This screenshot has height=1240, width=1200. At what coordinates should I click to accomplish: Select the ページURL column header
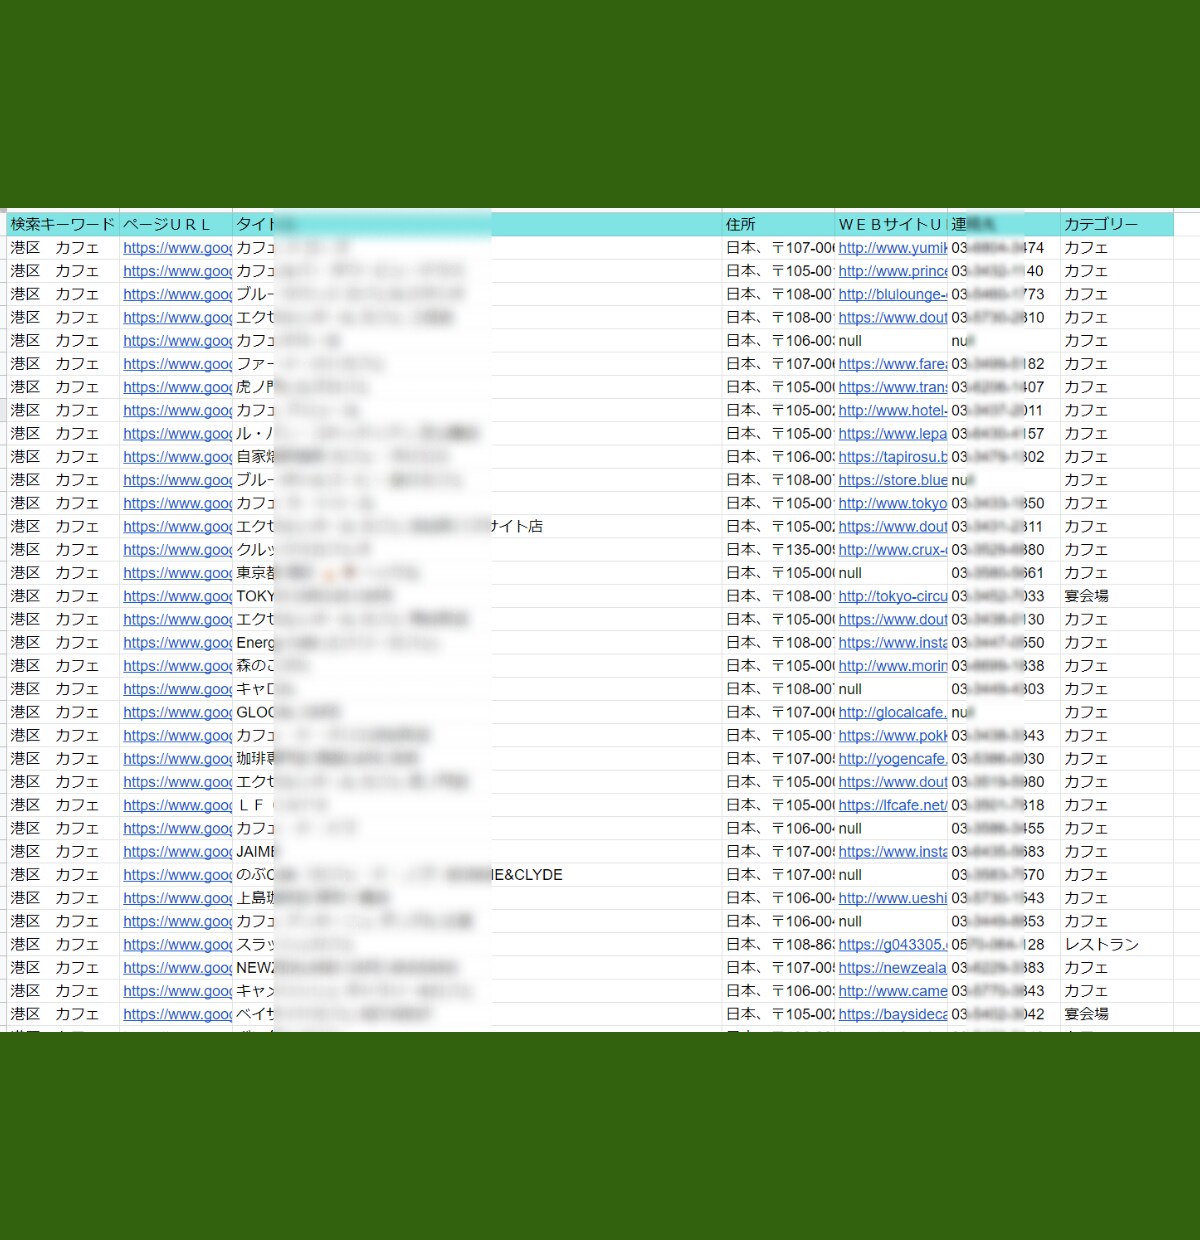coord(176,224)
